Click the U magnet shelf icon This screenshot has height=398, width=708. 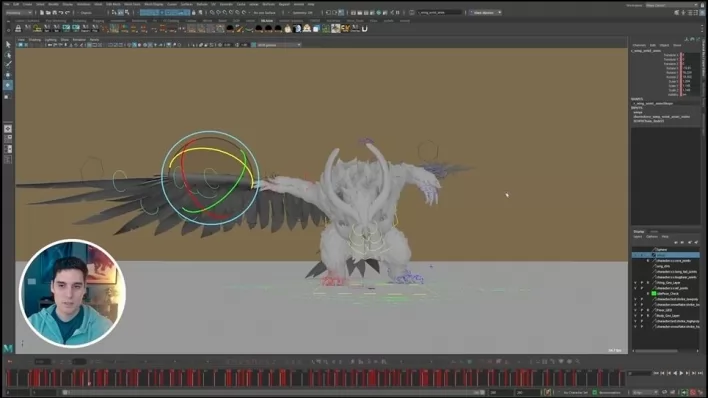(x=364, y=28)
